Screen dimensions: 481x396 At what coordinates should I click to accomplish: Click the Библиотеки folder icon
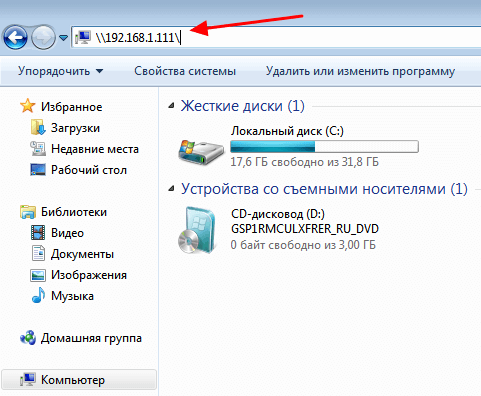point(28,212)
